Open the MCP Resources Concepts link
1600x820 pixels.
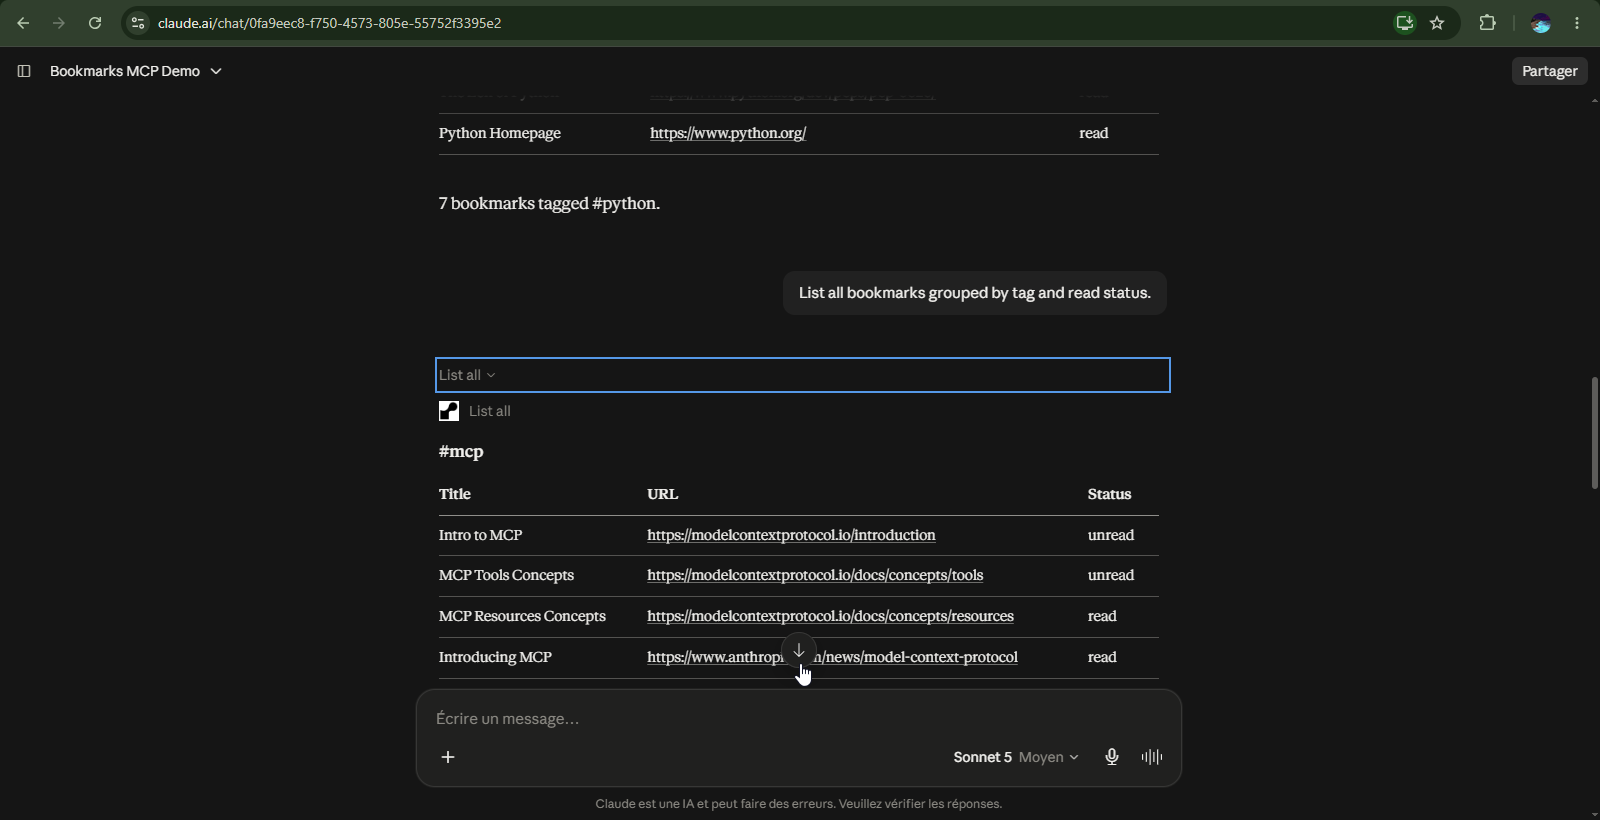[x=830, y=616]
